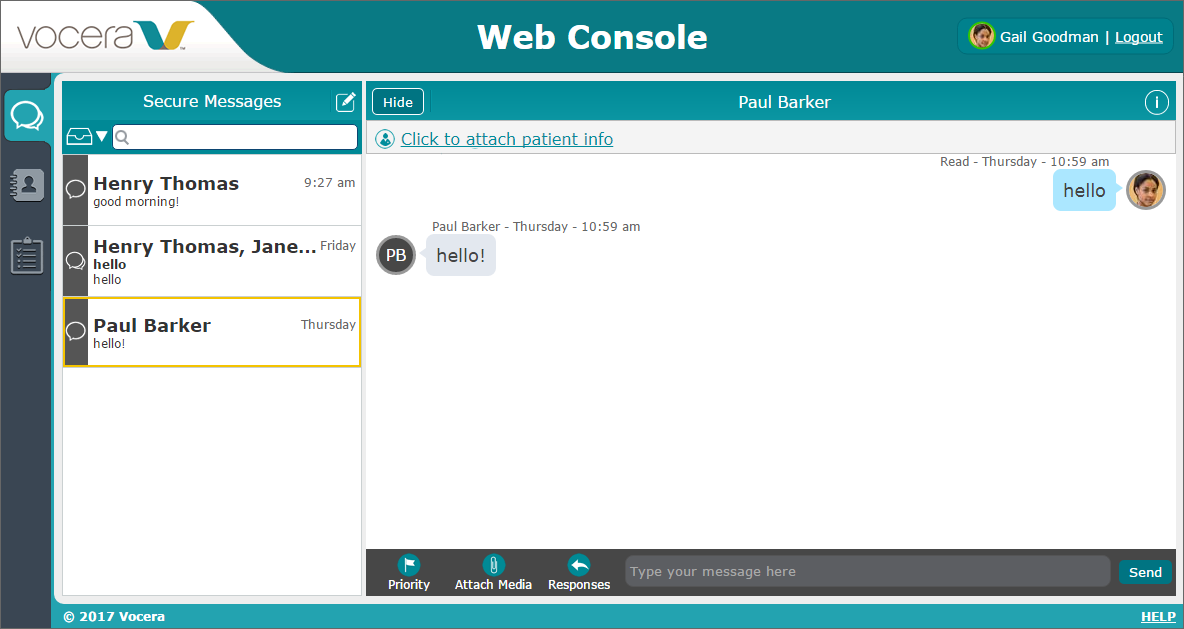
Task: Select the Paul Barker conversation
Action: 211,332
